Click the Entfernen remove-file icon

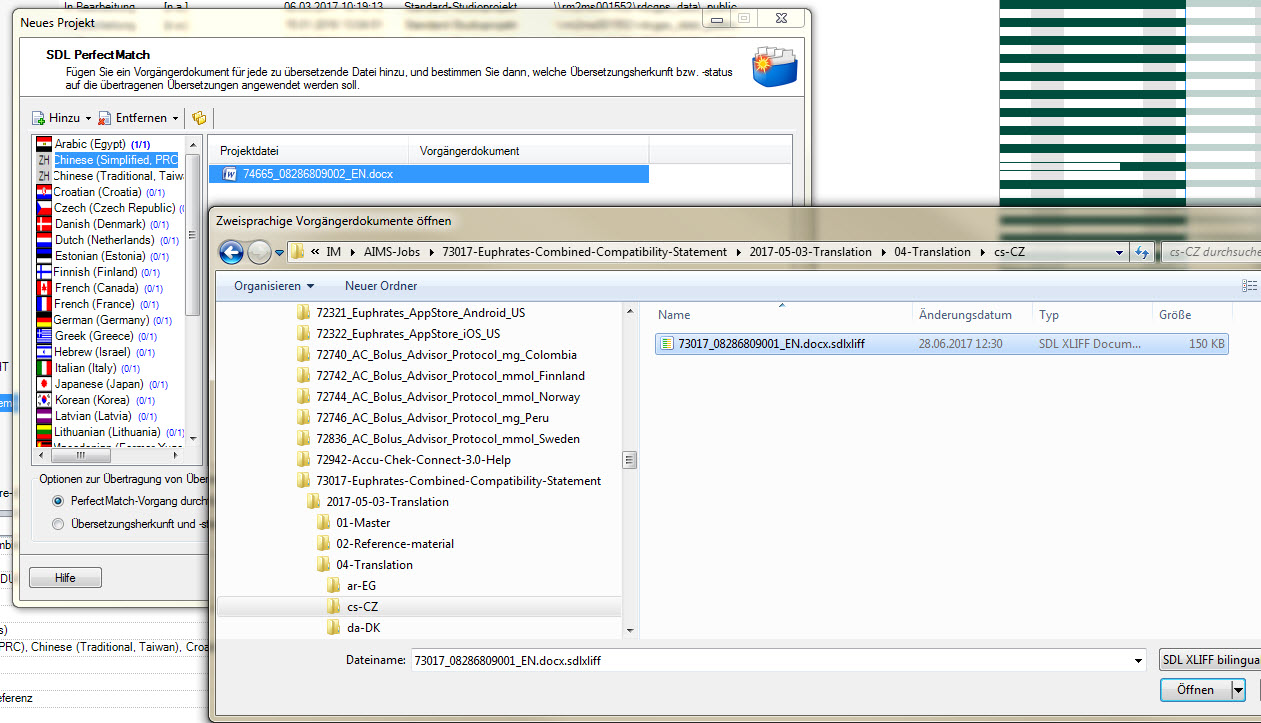point(105,118)
